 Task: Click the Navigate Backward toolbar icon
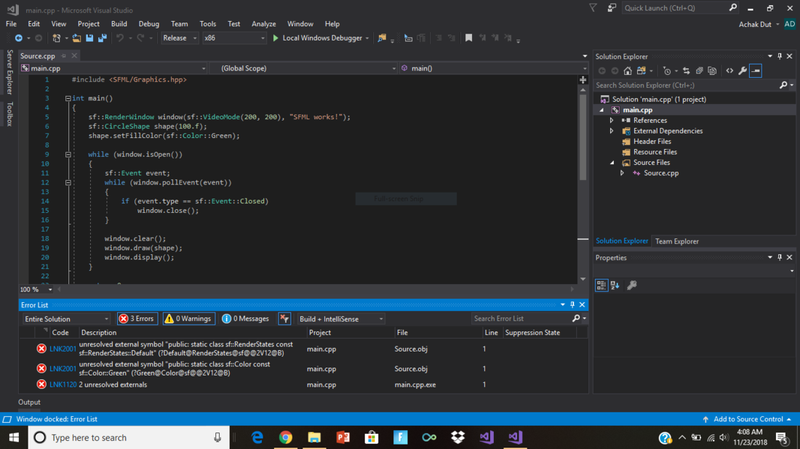coord(18,38)
